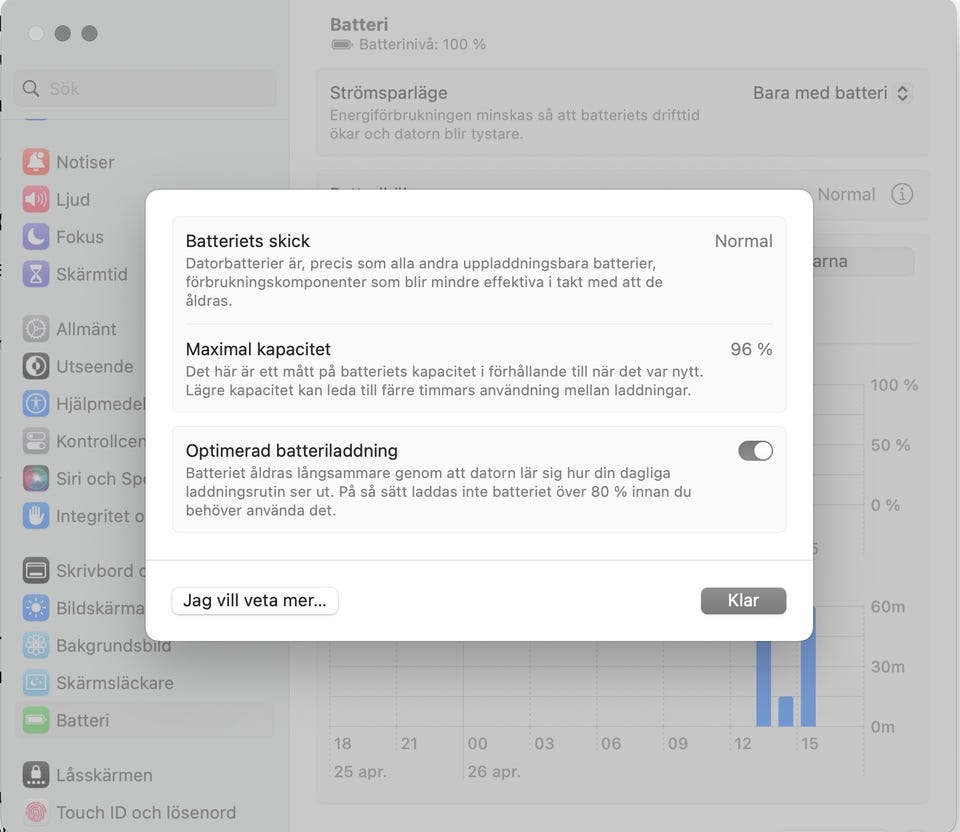Select the Siri och Spotlight icon

(x=36, y=478)
